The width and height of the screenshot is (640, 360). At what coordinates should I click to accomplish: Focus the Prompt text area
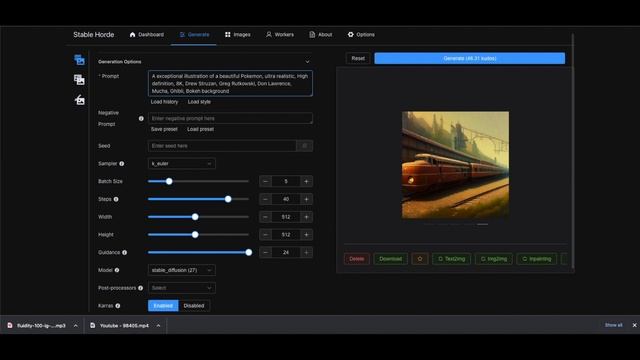(230, 83)
